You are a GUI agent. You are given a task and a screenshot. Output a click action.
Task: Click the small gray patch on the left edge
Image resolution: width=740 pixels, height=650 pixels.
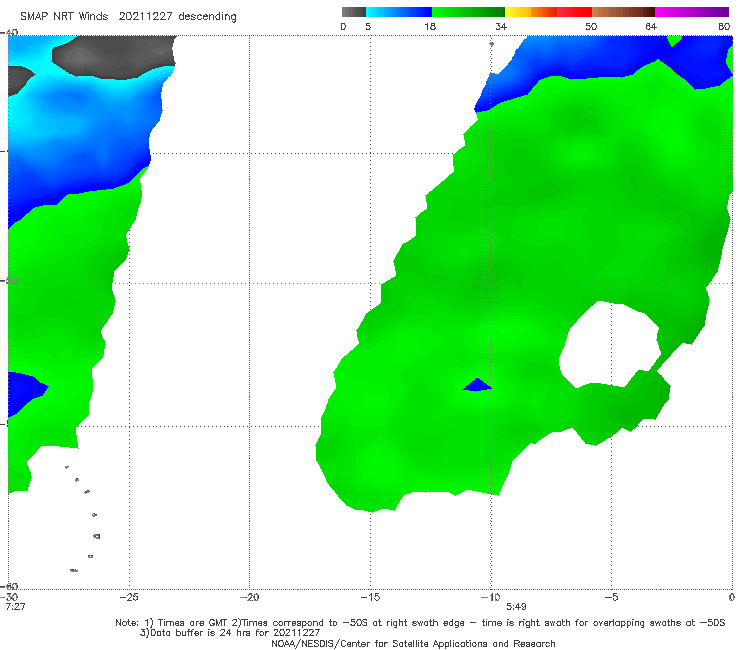20,81
